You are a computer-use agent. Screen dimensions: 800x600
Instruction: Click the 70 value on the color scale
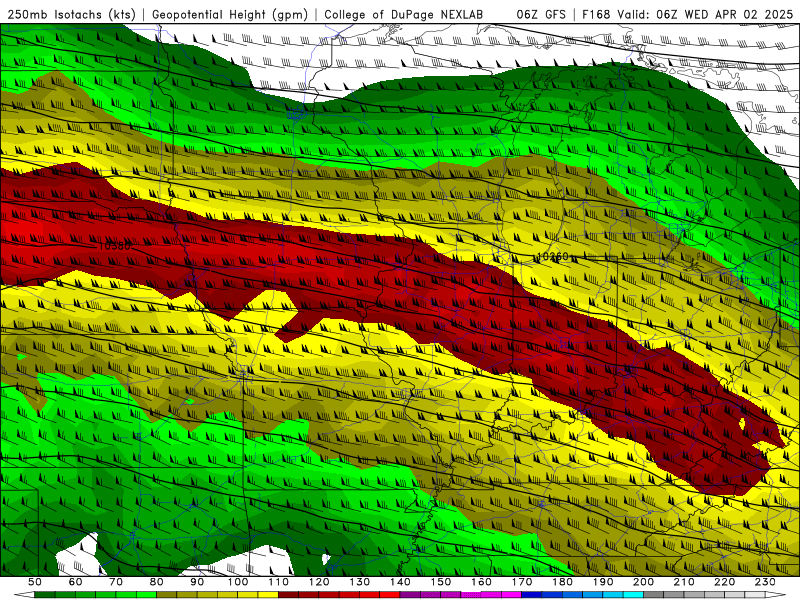click(116, 582)
